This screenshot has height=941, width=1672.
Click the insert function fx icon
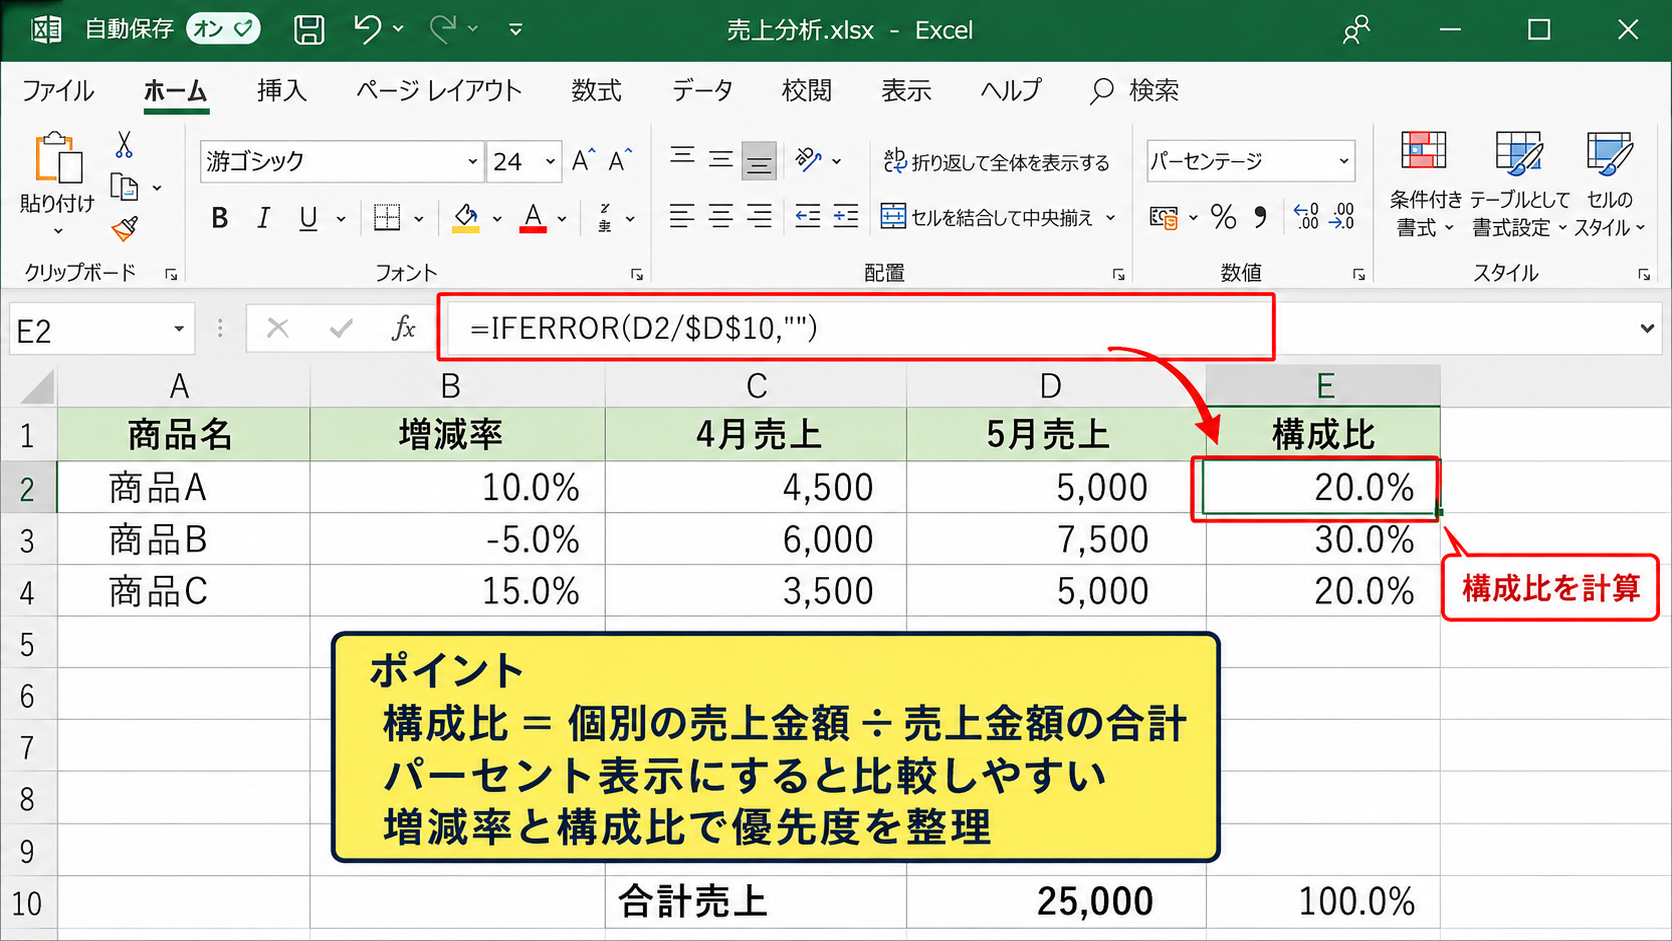tap(403, 328)
